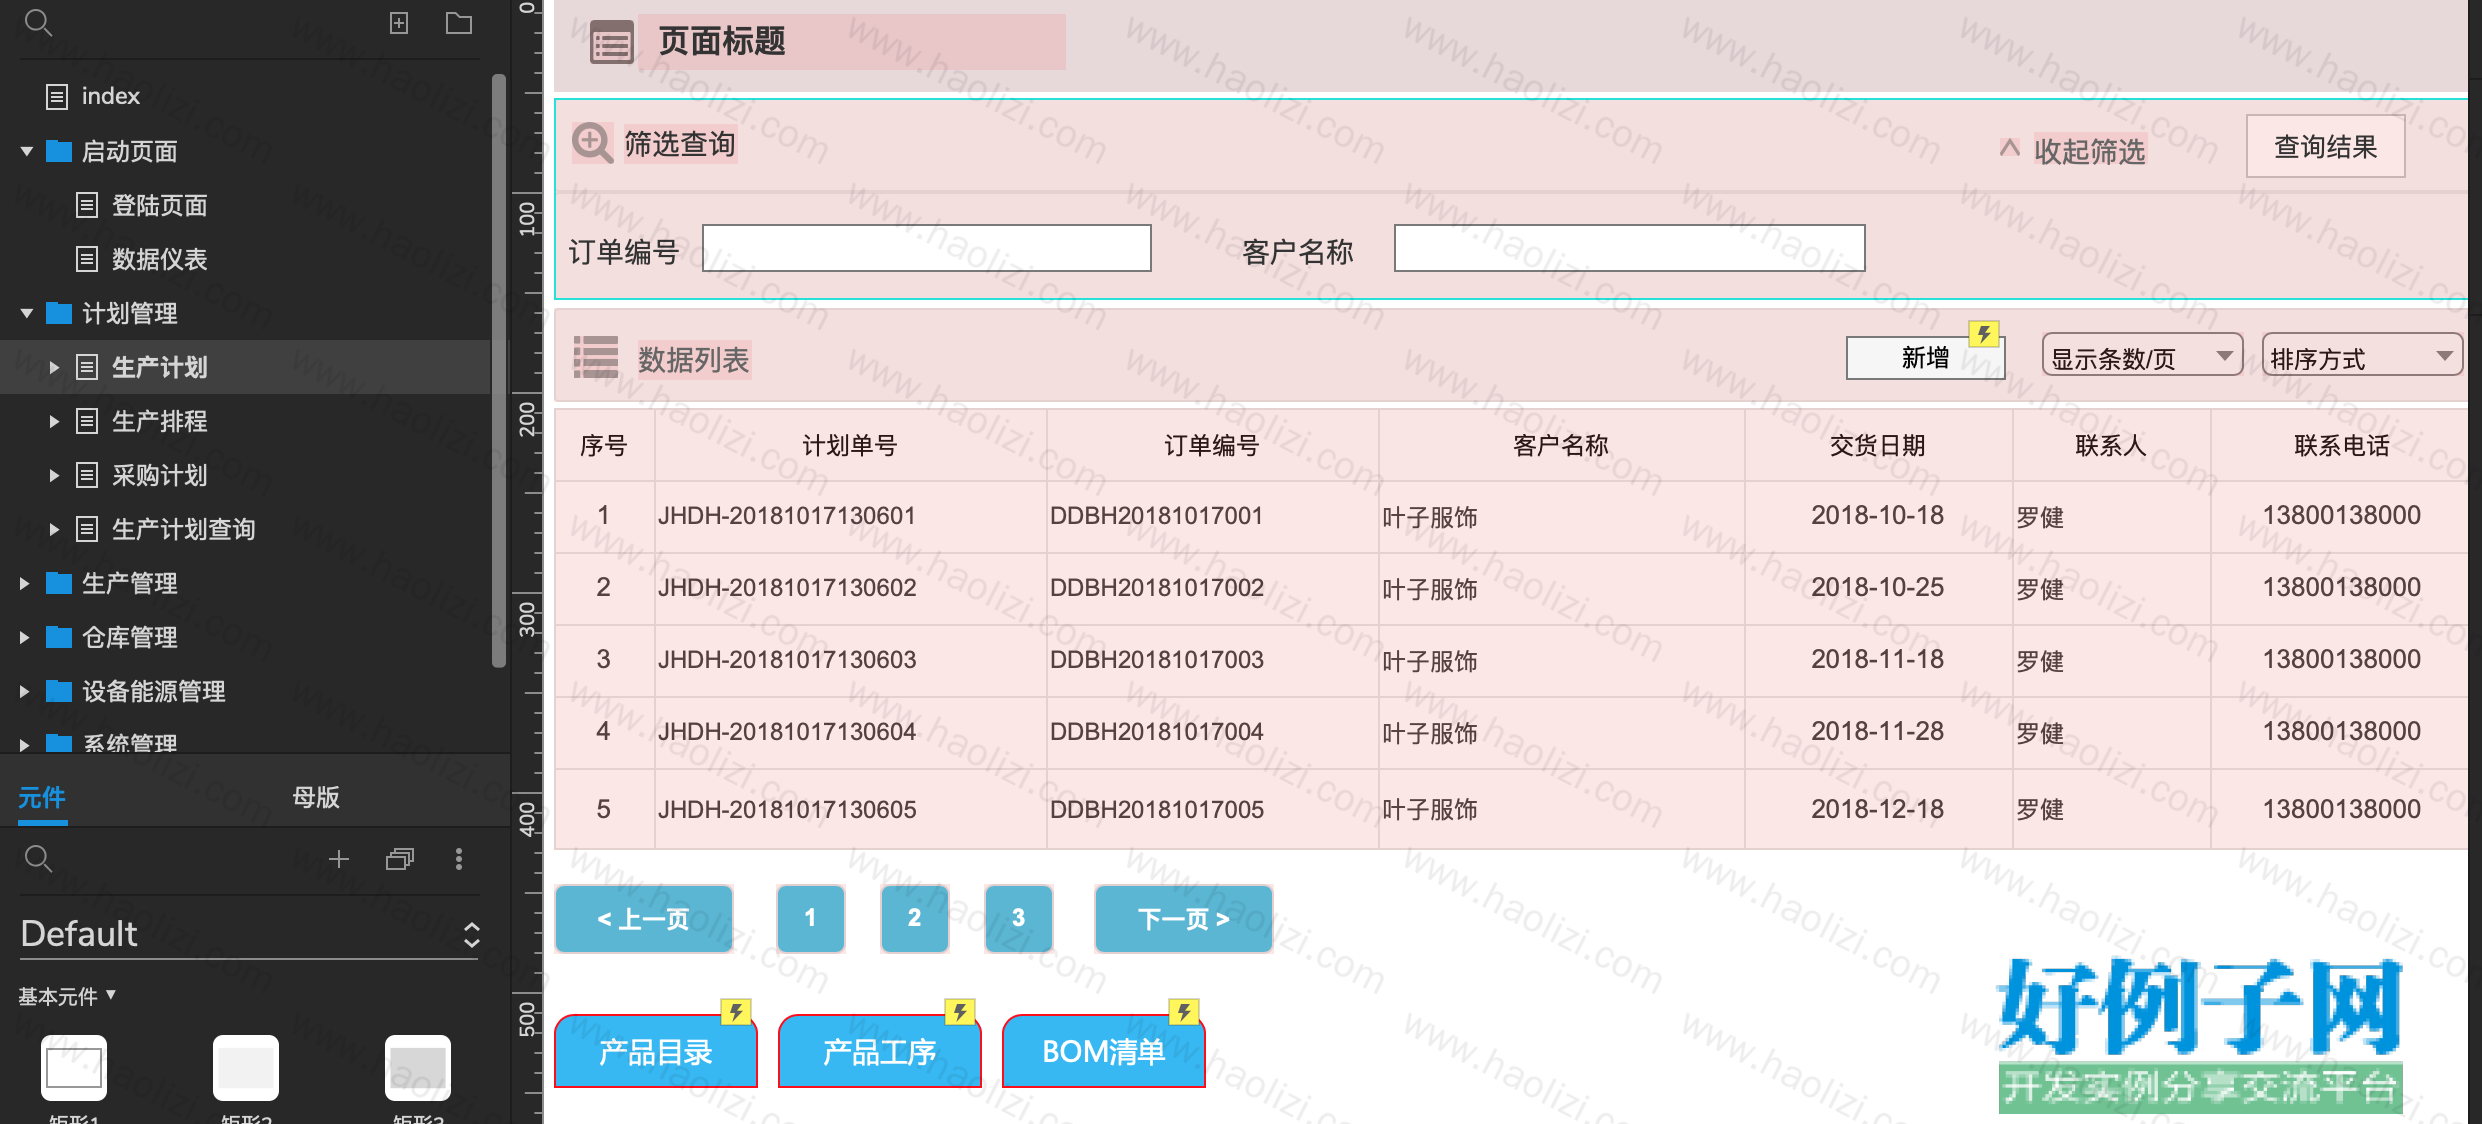
Task: Click the pages panel search icon
Action: coord(38,22)
